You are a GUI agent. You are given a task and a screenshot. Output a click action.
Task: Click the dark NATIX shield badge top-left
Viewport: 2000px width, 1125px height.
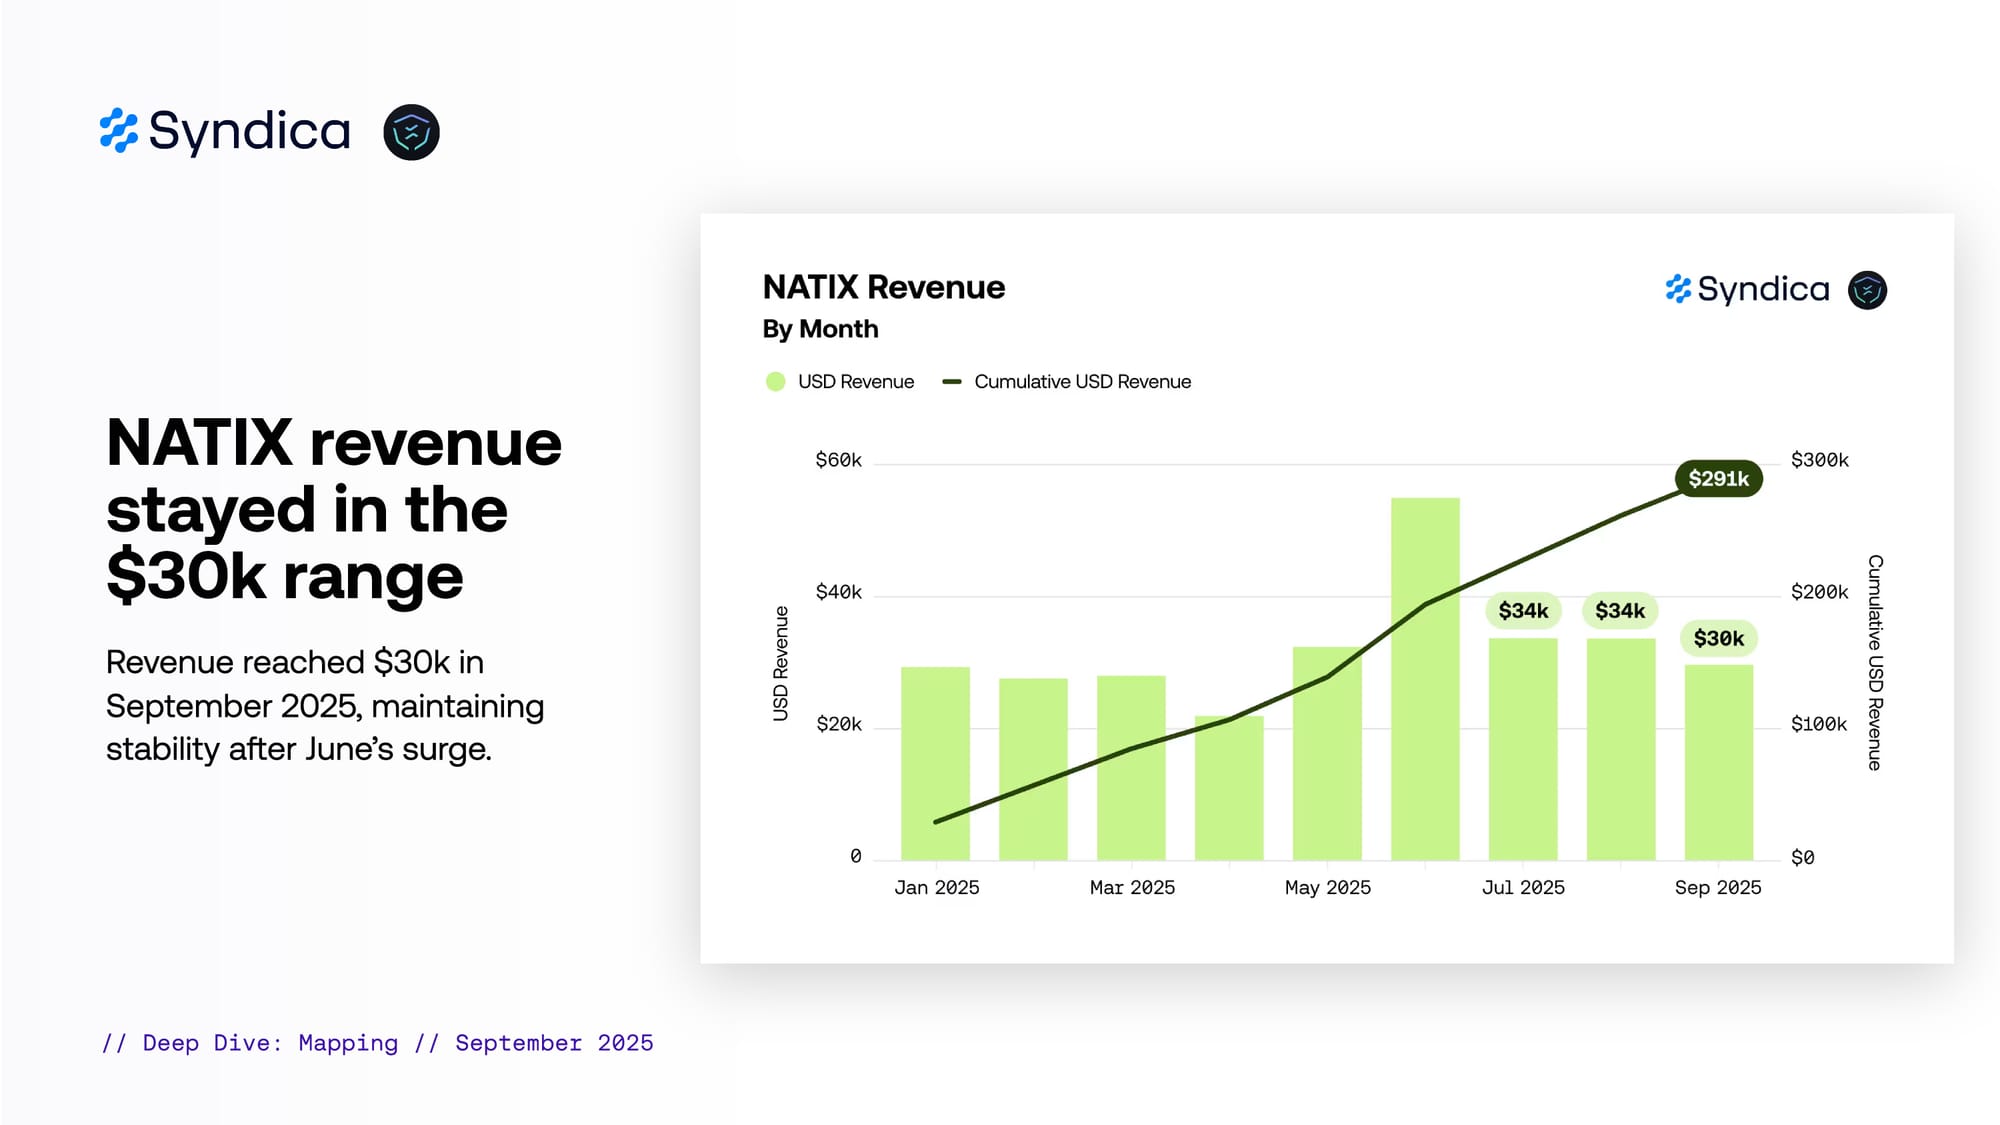(411, 132)
